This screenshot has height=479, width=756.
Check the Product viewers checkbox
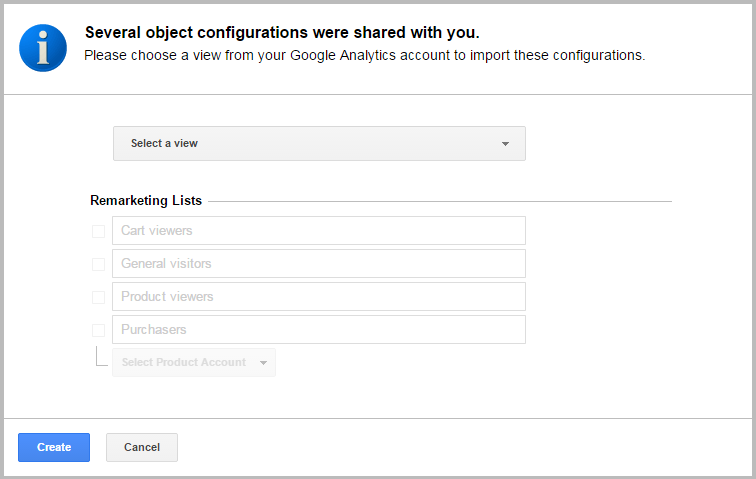[98, 297]
